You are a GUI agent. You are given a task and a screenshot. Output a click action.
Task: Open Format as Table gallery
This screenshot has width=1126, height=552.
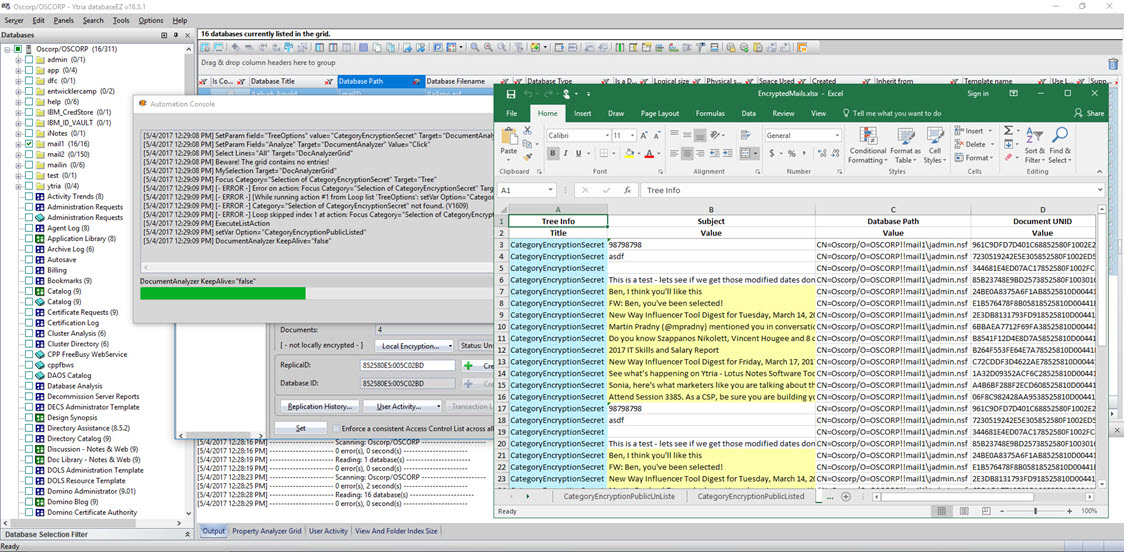tap(905, 145)
